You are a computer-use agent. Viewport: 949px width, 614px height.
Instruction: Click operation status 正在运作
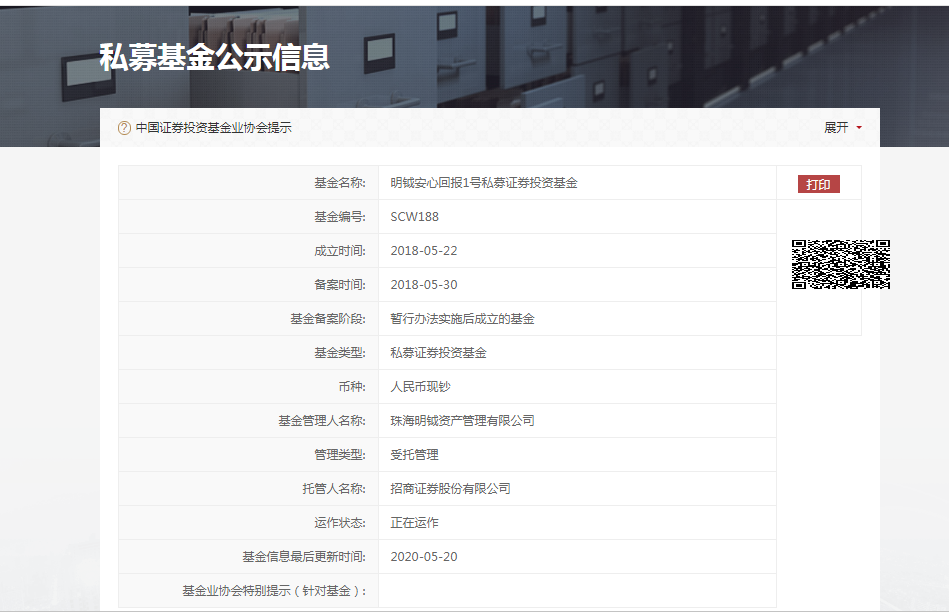tap(418, 522)
